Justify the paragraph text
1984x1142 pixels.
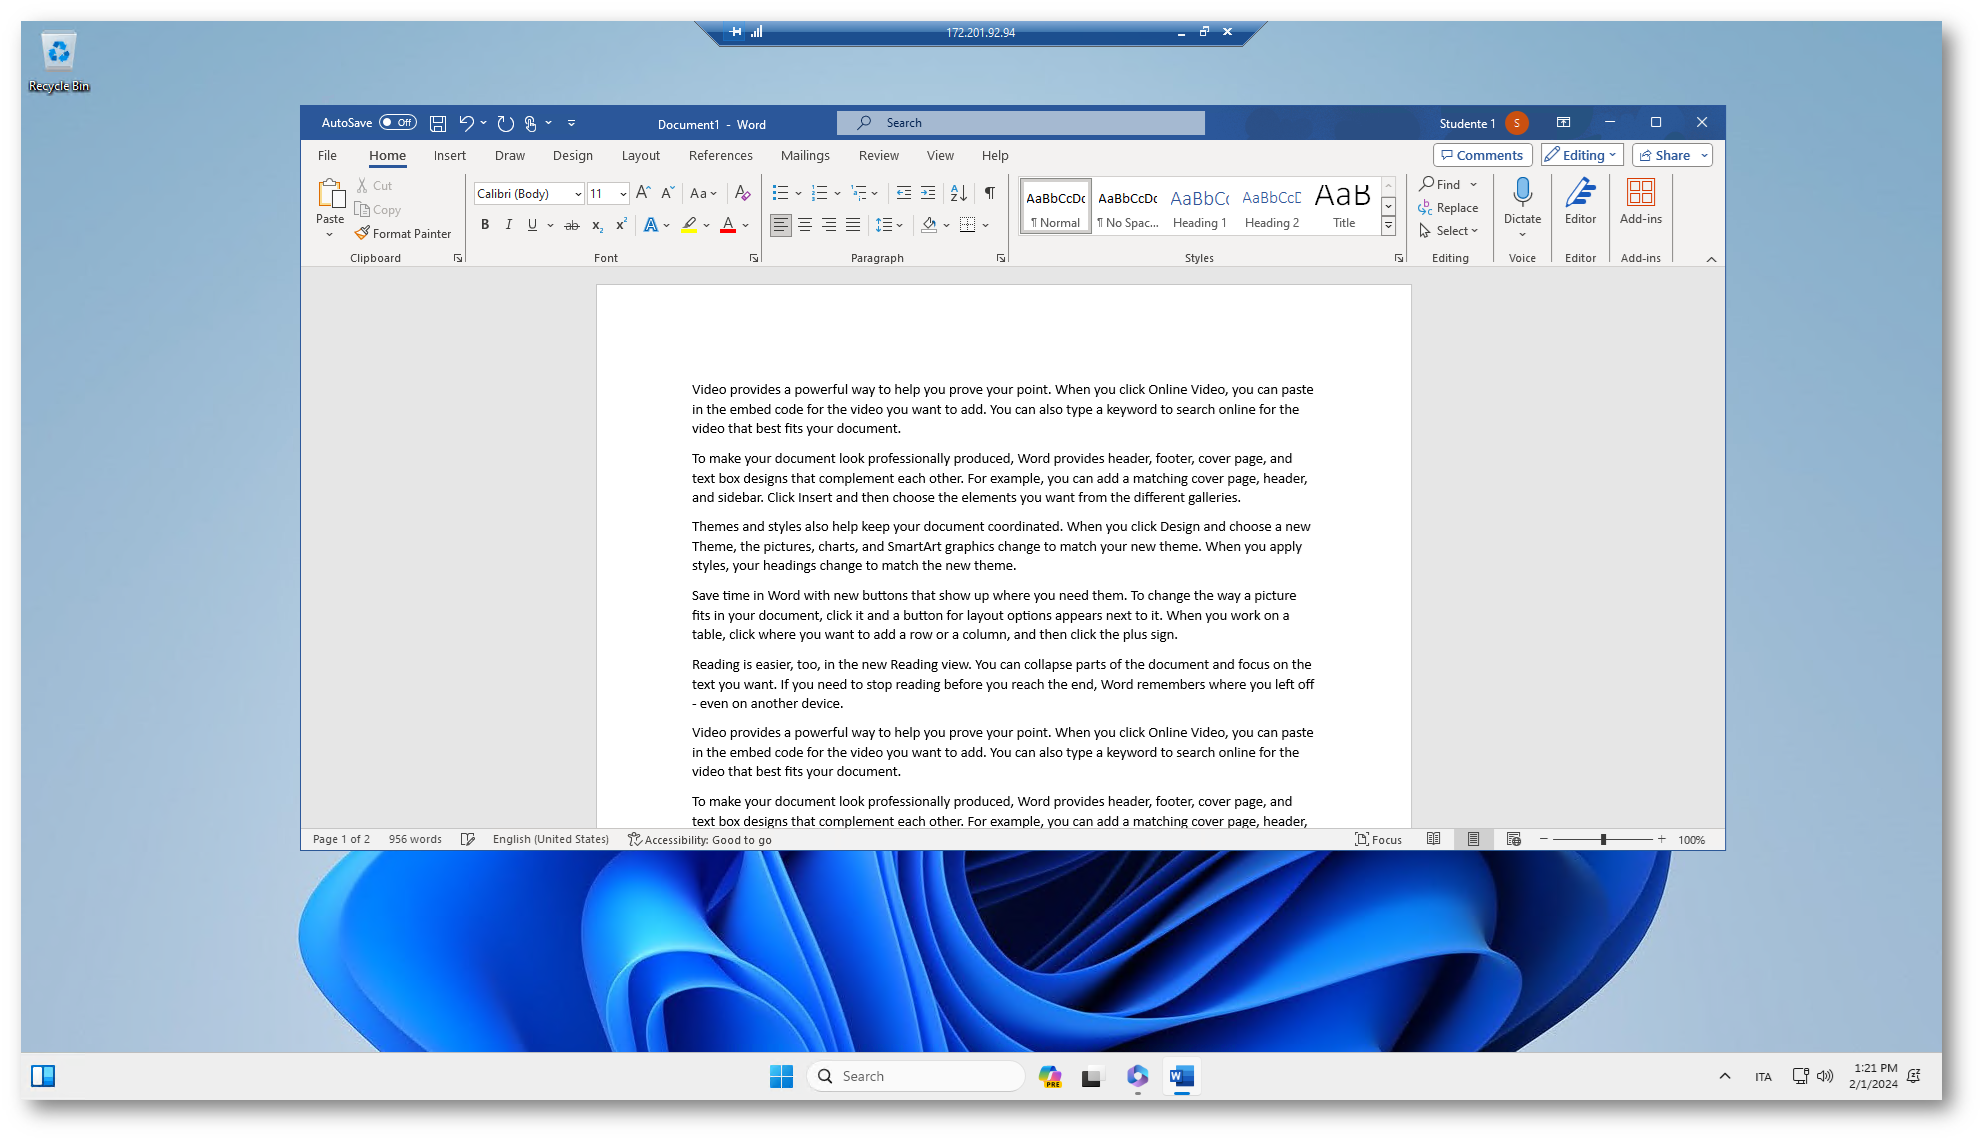[853, 225]
